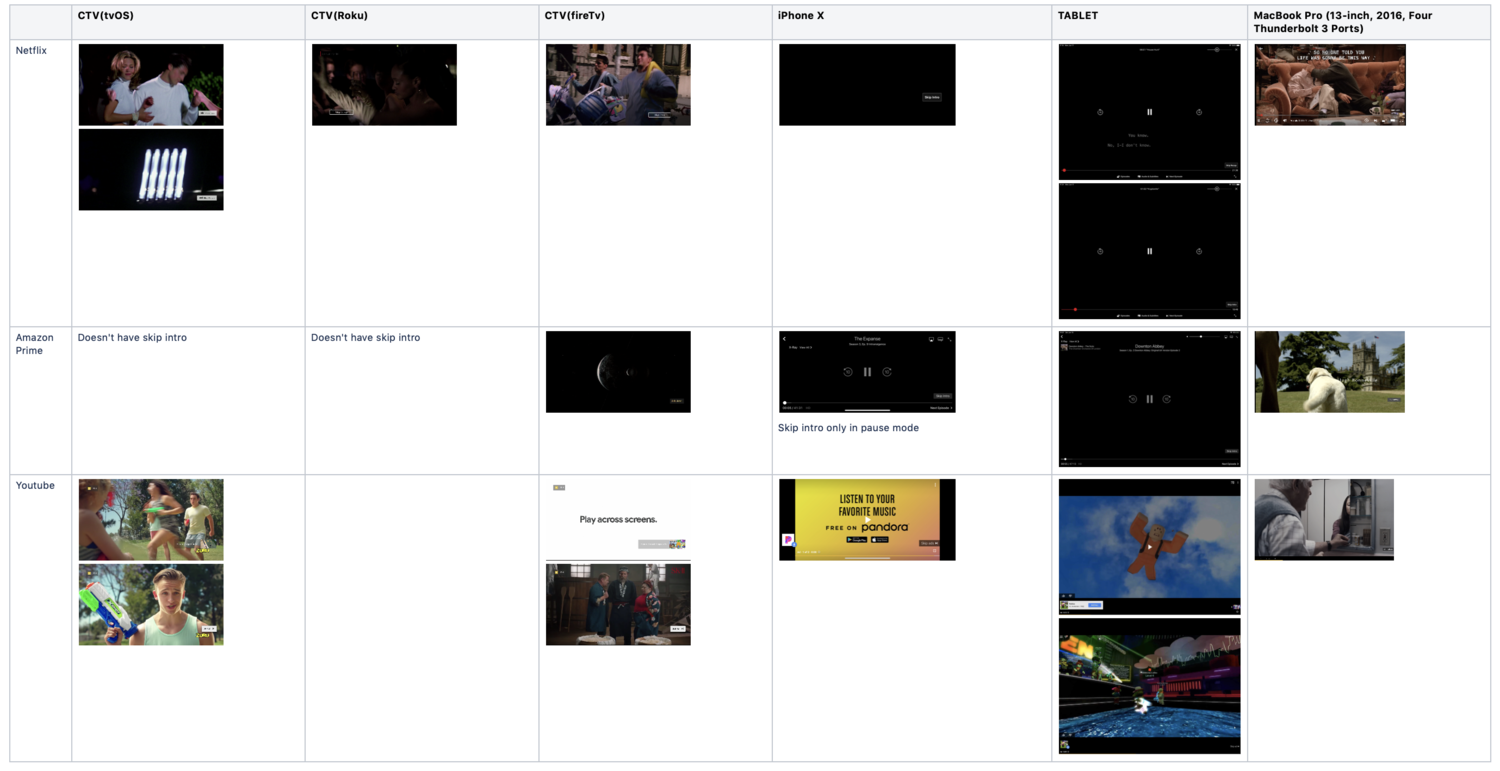Open Netflix tvOS thumbnail of dancing couple
1500x771 pixels.
click(x=151, y=85)
